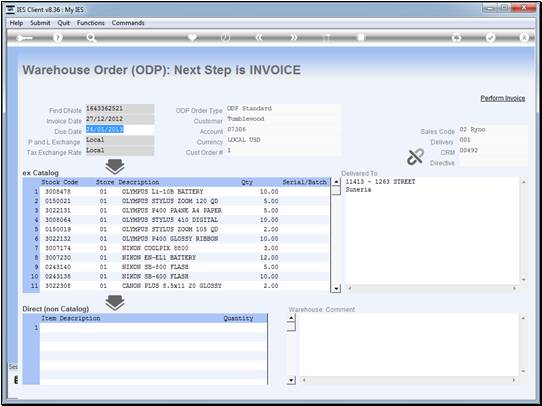Click the key icon in the toolbar
The width and height of the screenshot is (542, 406).
(x=24, y=38)
